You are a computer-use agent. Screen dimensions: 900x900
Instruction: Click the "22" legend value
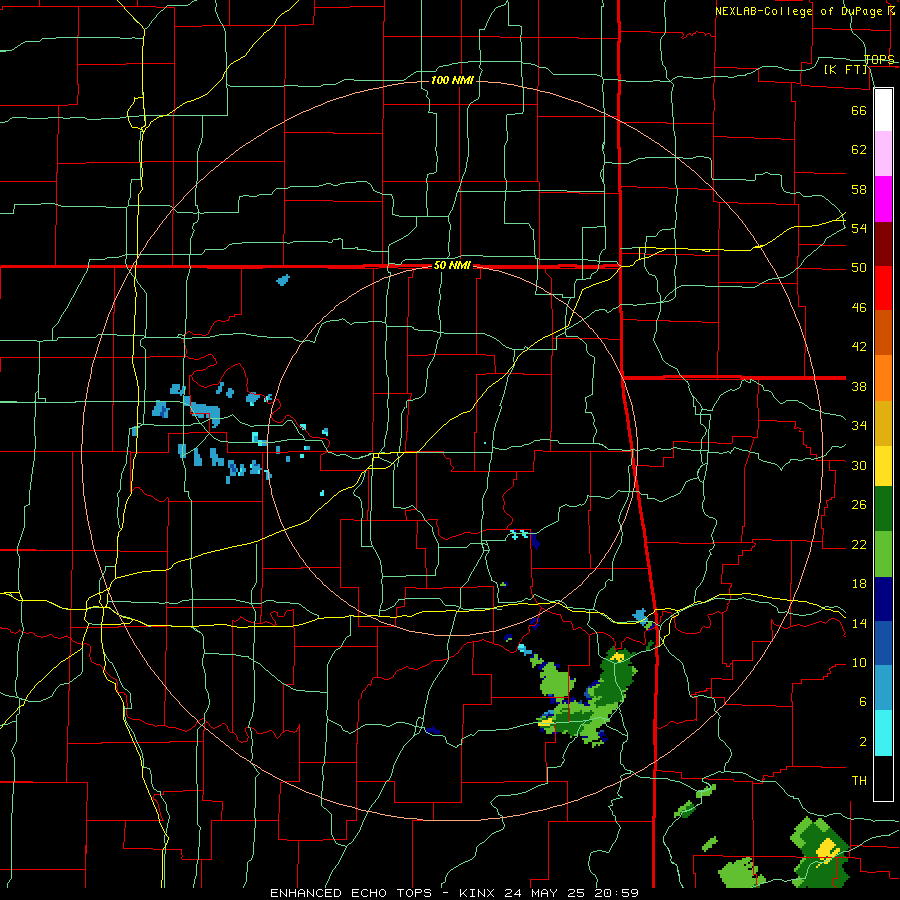[x=859, y=544]
